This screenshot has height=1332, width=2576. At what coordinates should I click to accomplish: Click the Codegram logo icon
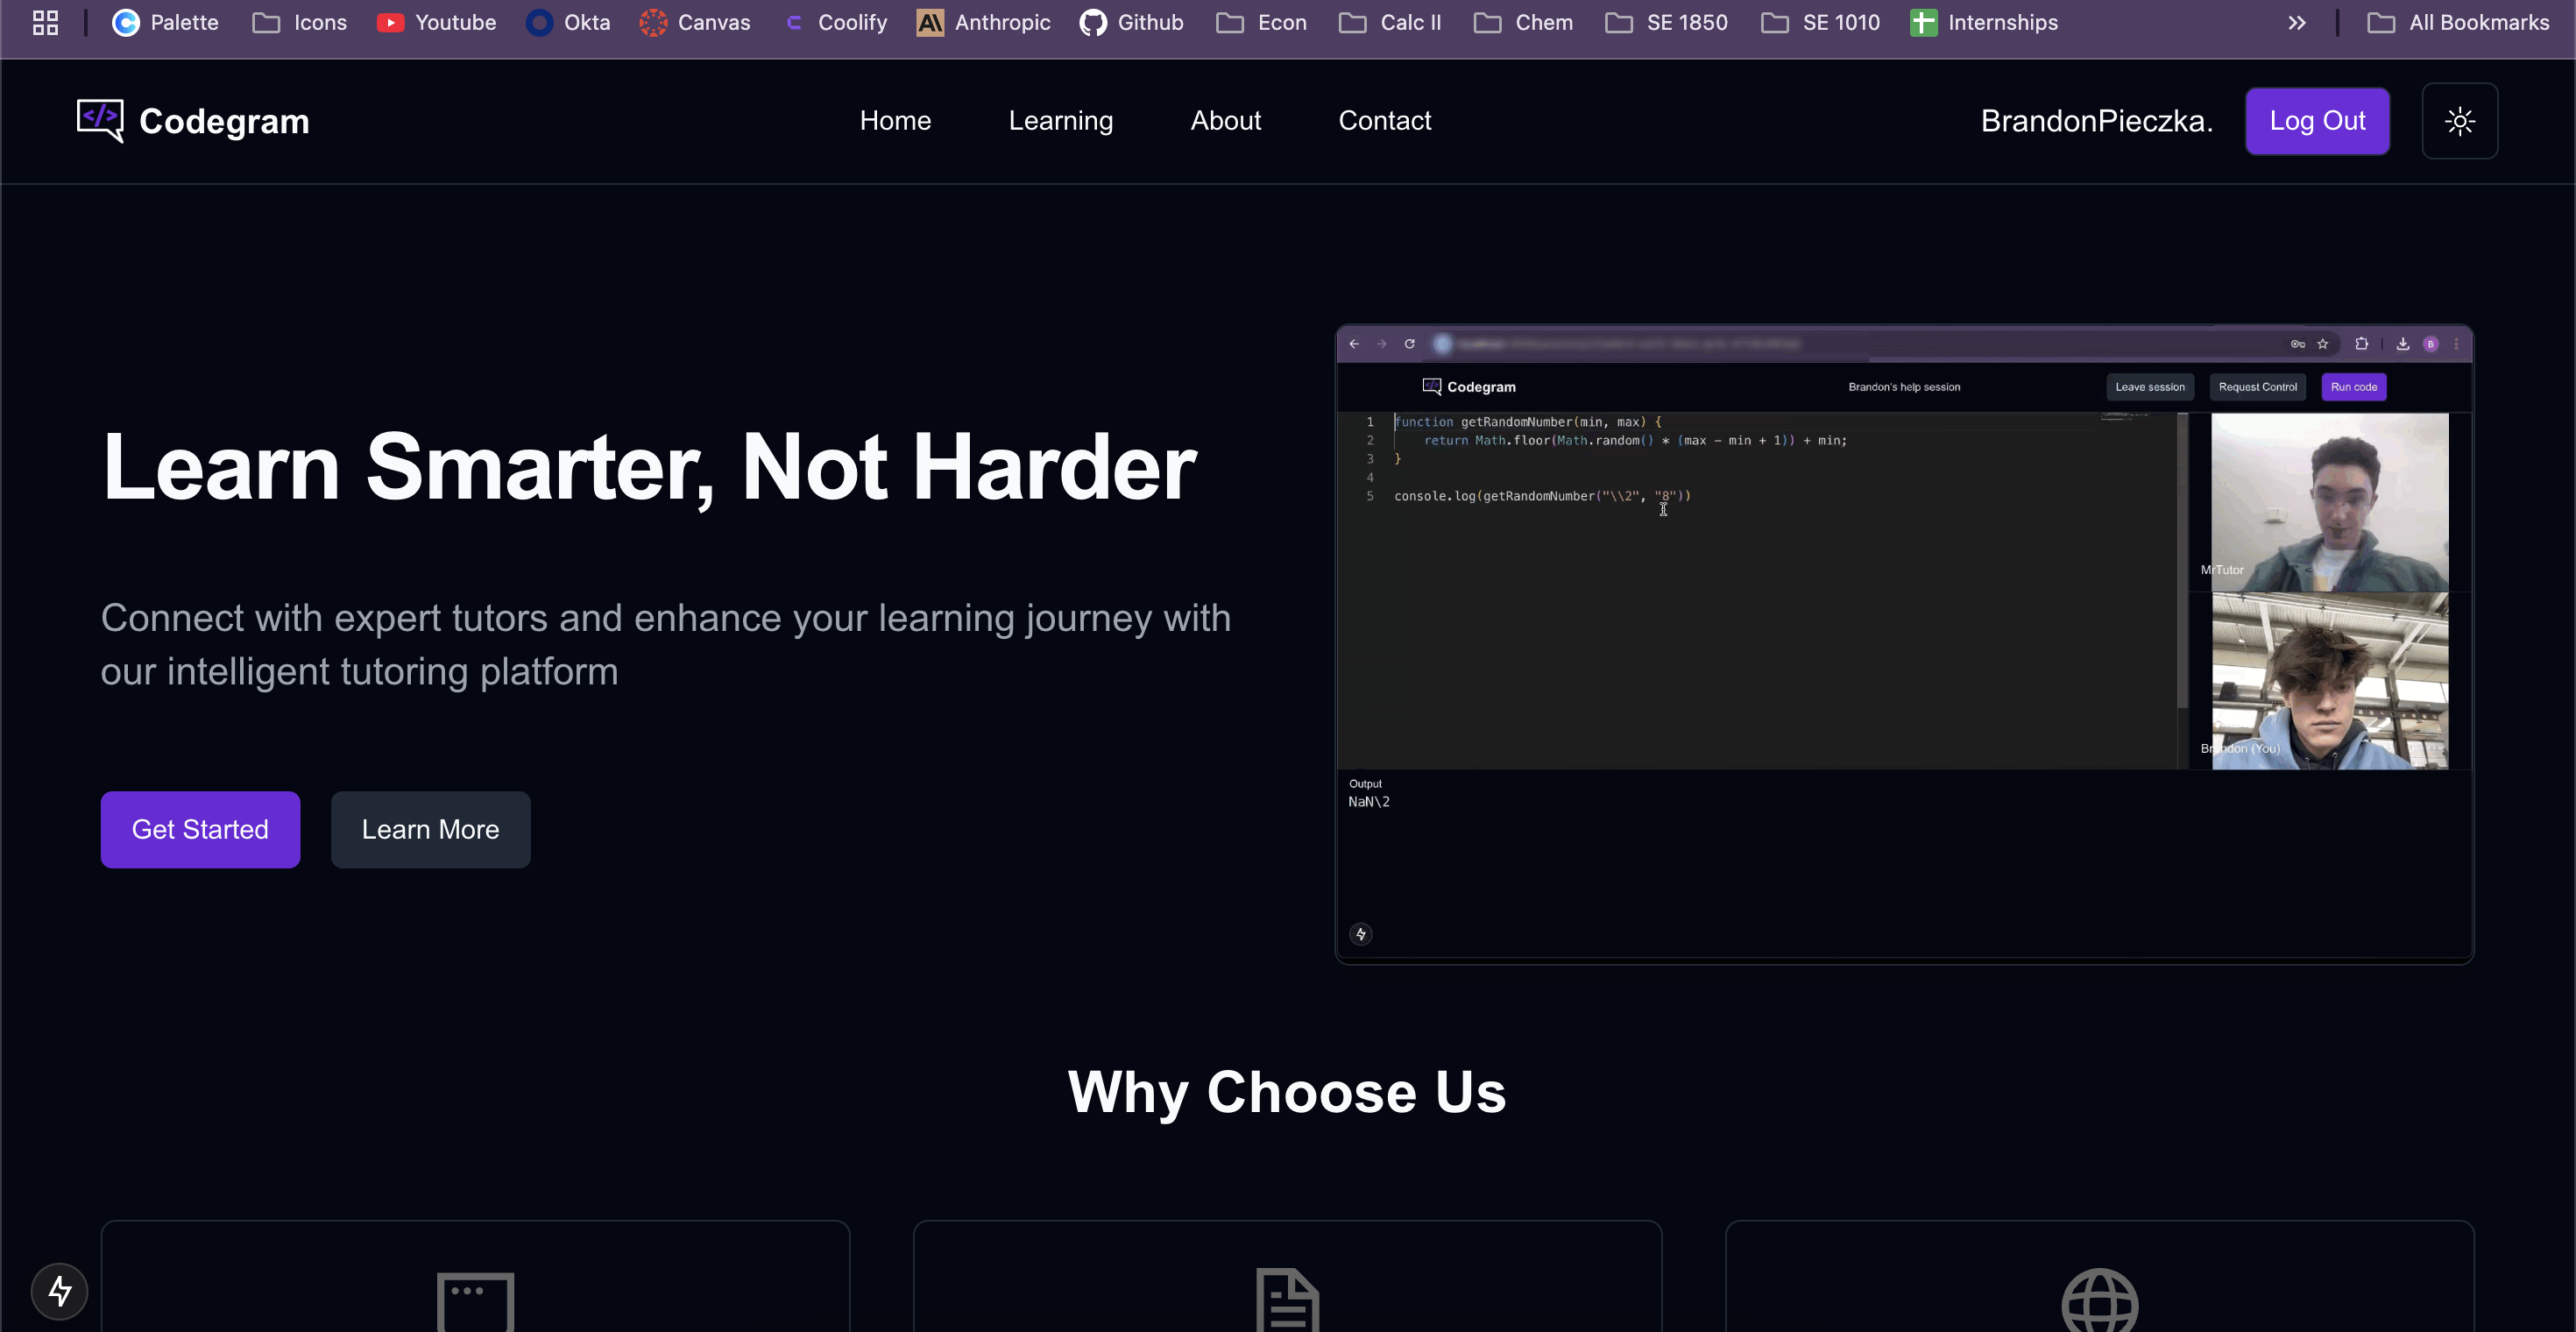pos(100,121)
